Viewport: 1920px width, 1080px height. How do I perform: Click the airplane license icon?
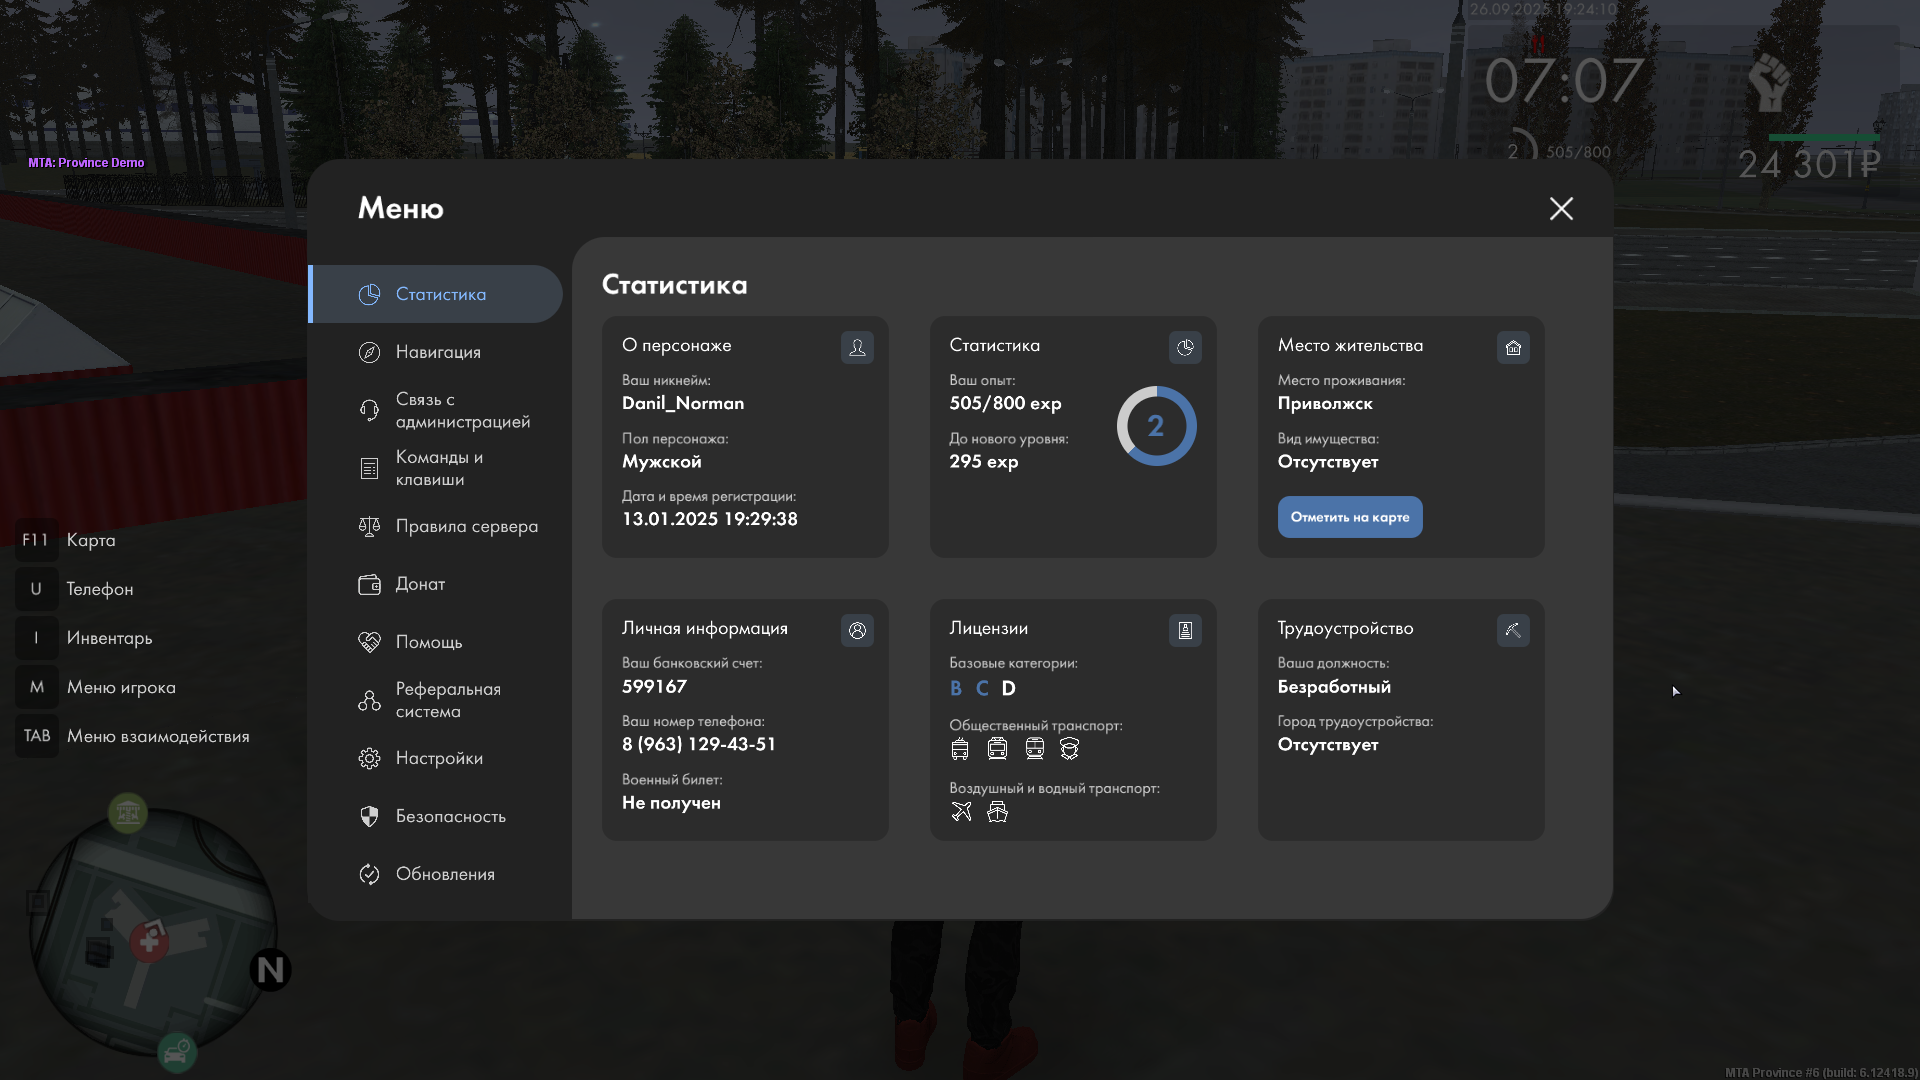pyautogui.click(x=961, y=811)
